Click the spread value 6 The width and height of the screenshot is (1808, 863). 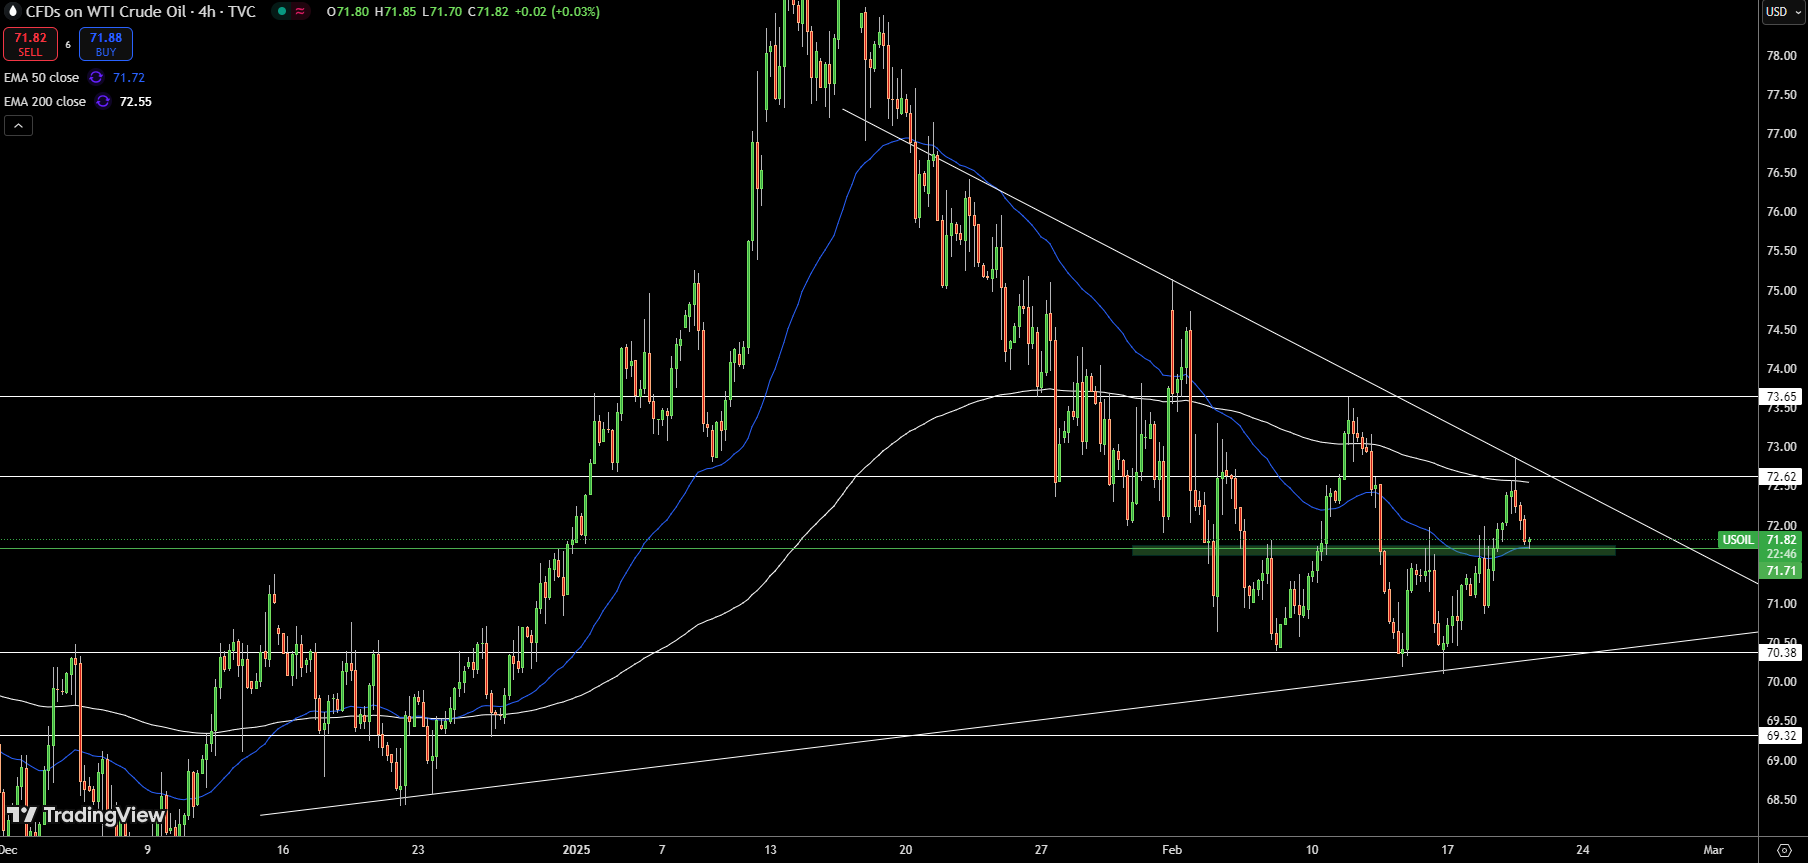pos(68,44)
